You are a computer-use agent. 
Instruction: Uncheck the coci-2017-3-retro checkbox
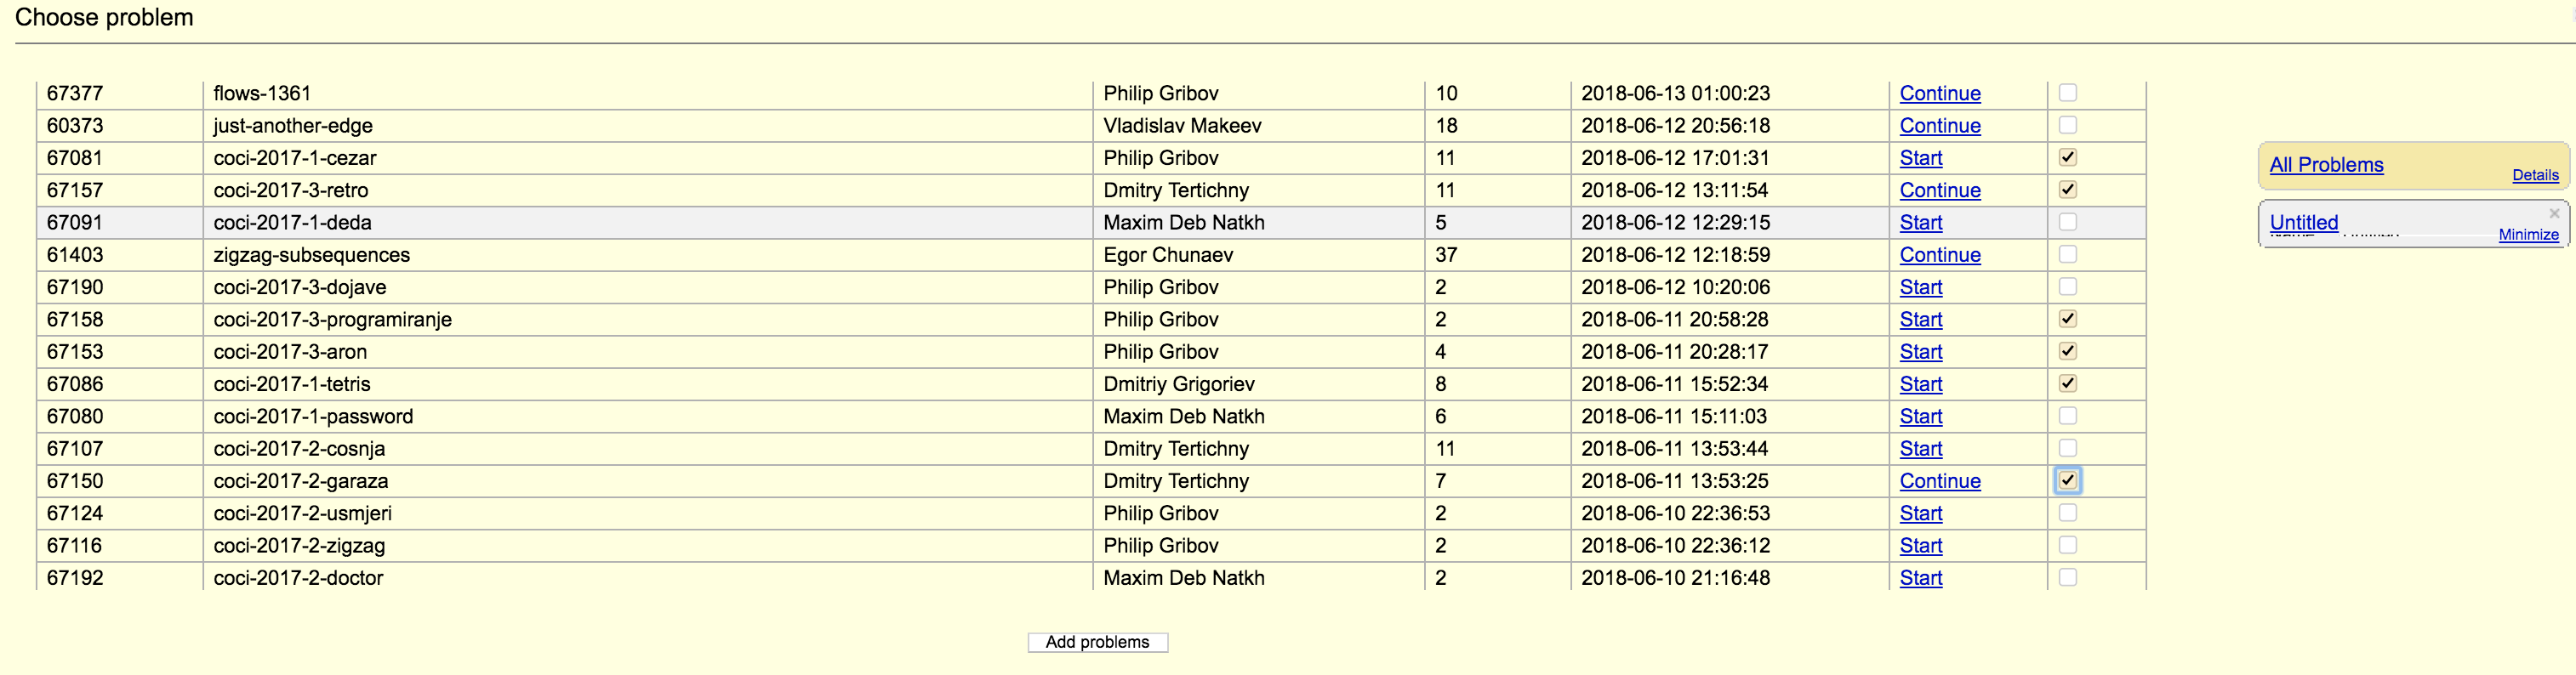[x=2068, y=190]
